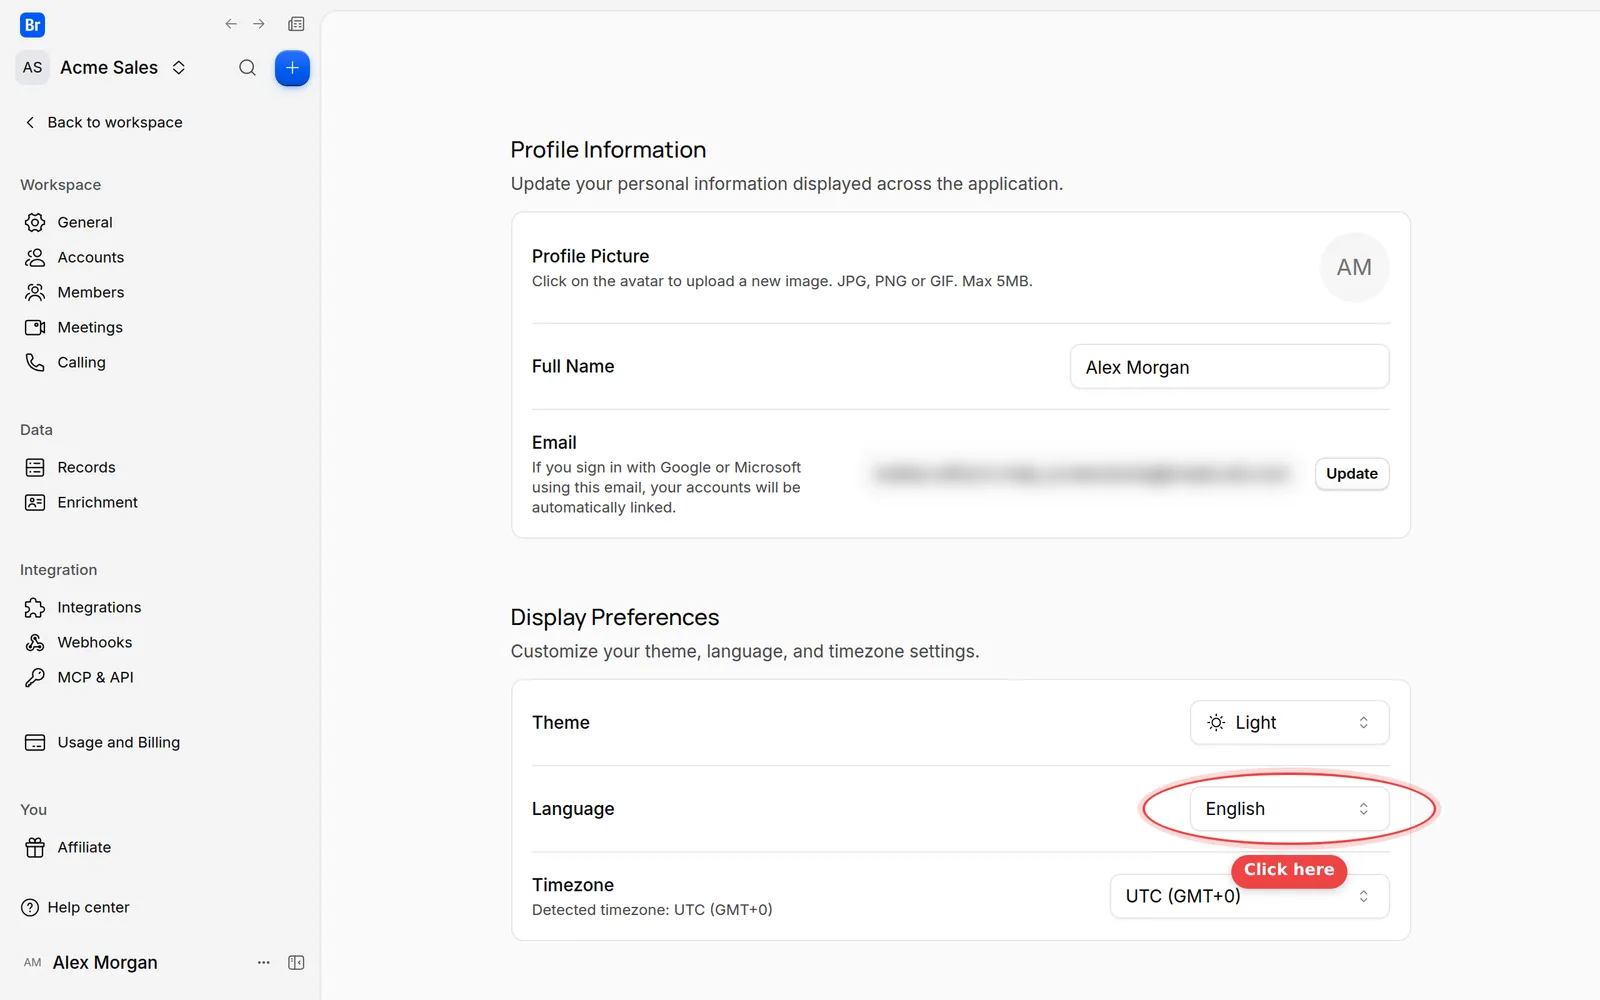Screen dimensions: 1600x1000
Task: Click the General gear icon
Action: [35, 222]
